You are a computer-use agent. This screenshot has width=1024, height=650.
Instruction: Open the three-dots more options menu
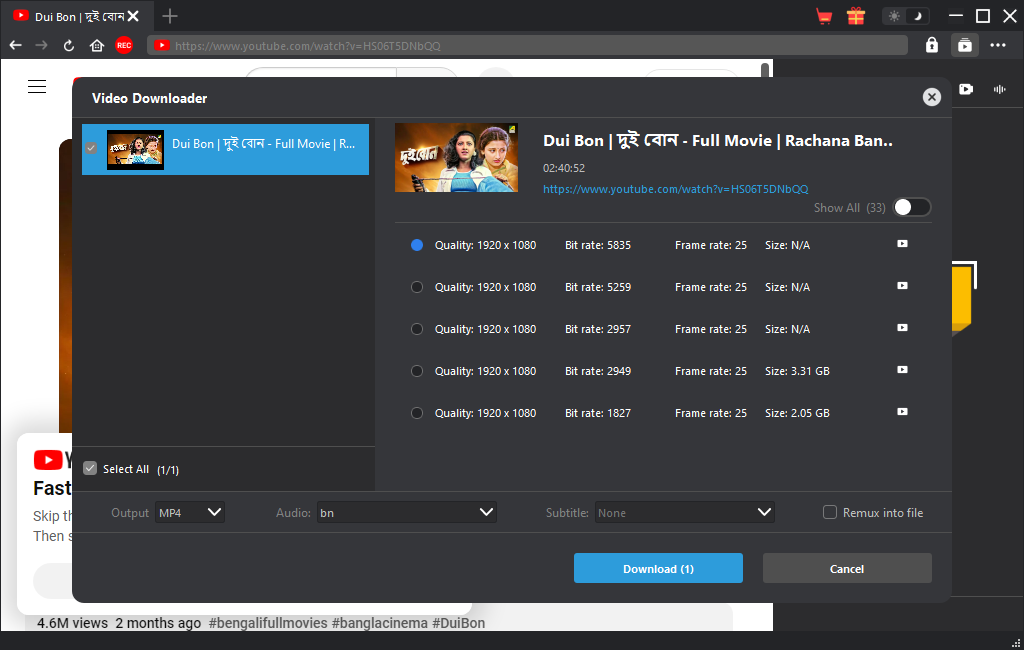[998, 45]
